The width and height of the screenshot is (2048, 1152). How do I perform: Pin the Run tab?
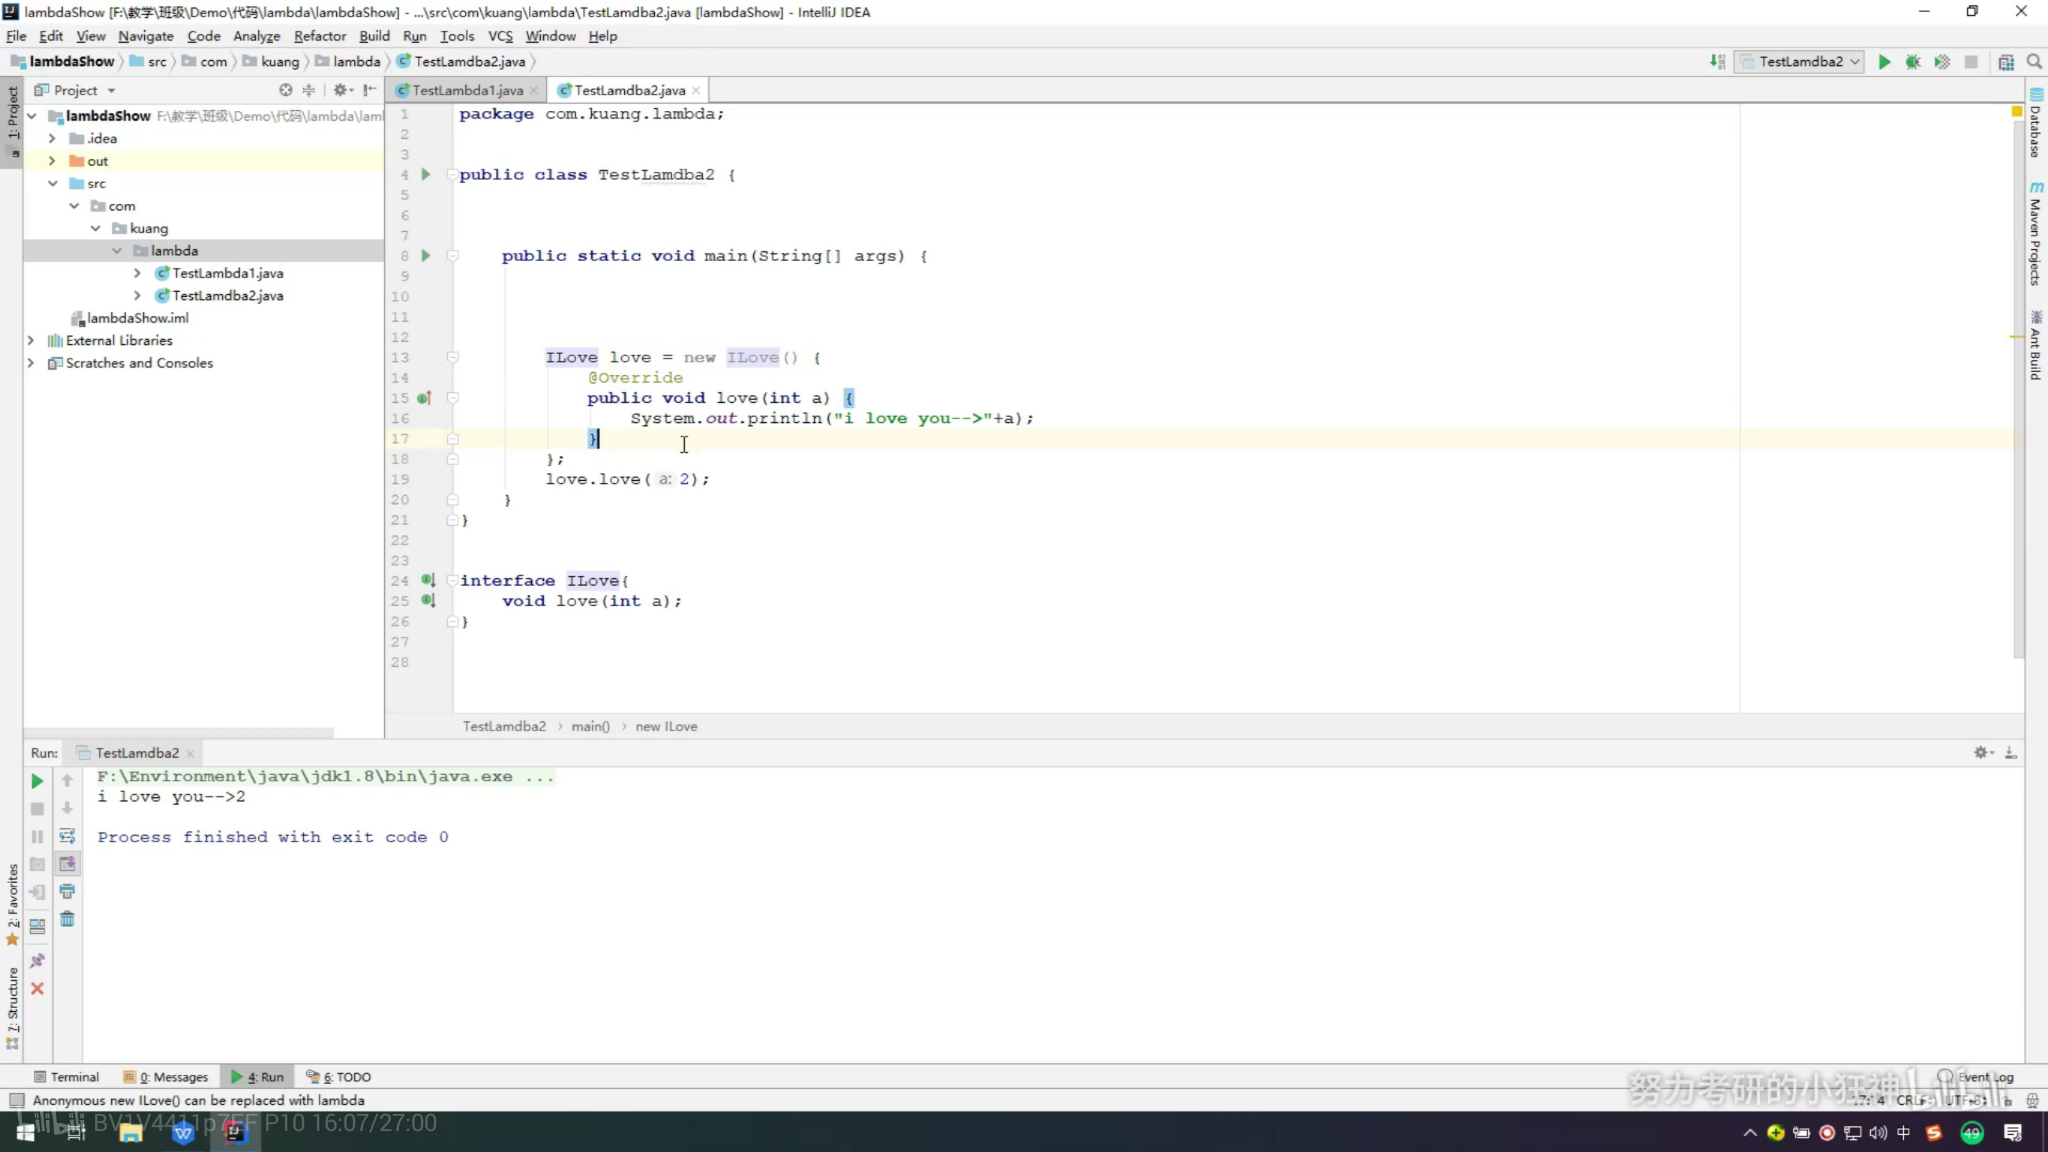pyautogui.click(x=37, y=960)
